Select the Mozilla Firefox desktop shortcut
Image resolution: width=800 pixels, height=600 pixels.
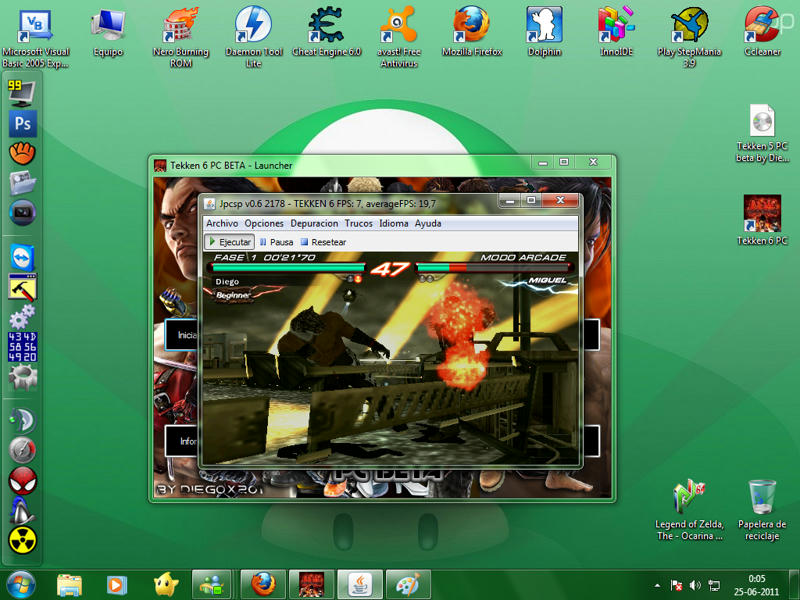472,33
